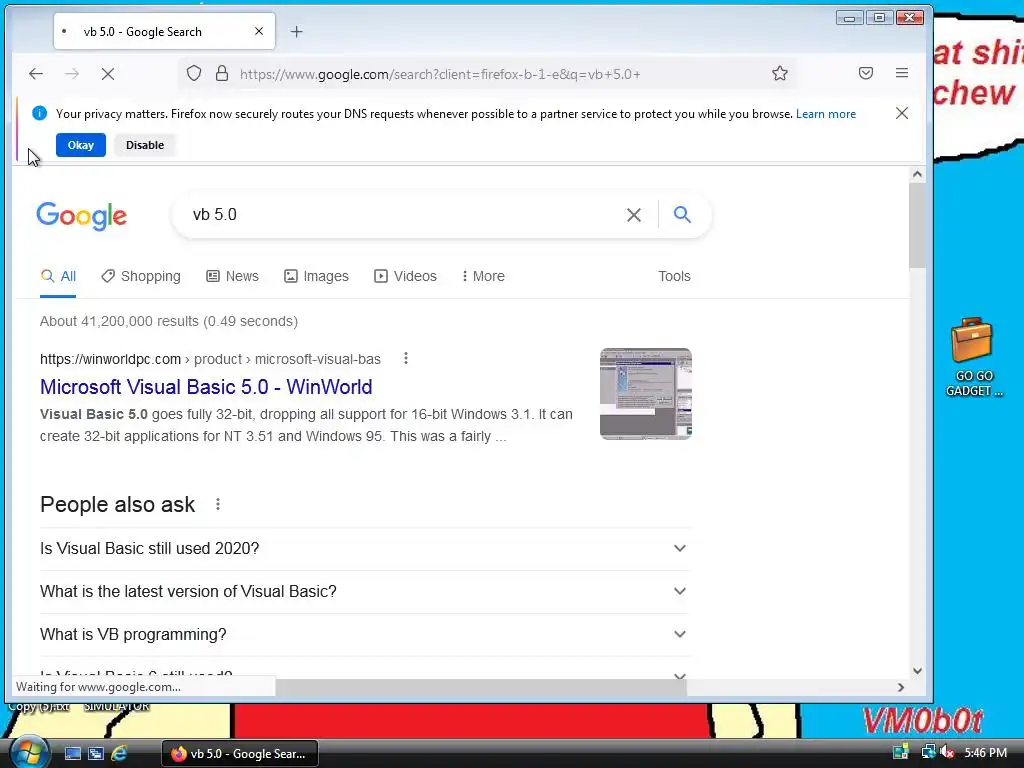The height and width of the screenshot is (768, 1024).
Task: Switch to the News tab
Action: click(x=232, y=276)
